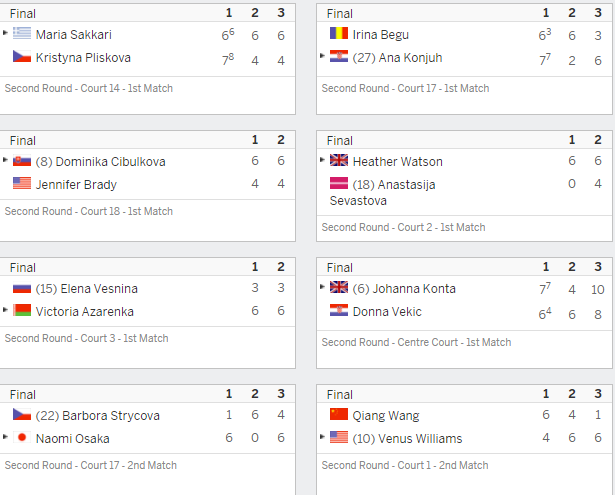This screenshot has width=615, height=495.
Task: Click the Czech flag next to Kristyna Pliskova
Action: pyautogui.click(x=22, y=56)
